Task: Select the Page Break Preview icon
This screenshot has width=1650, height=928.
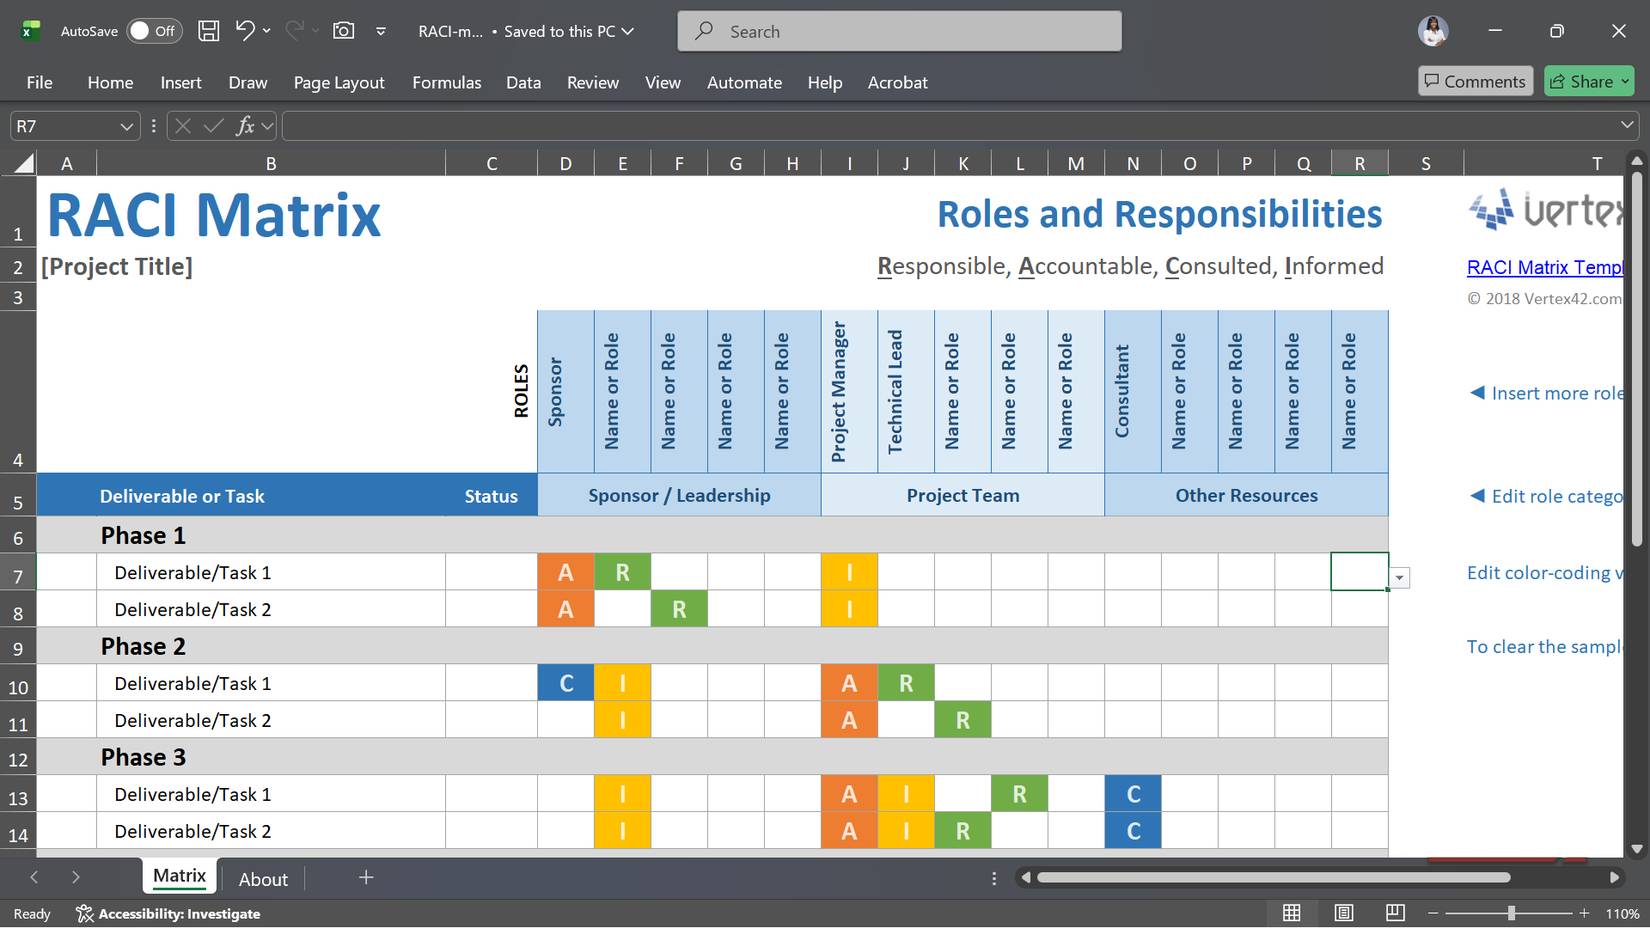Action: pos(1395,912)
